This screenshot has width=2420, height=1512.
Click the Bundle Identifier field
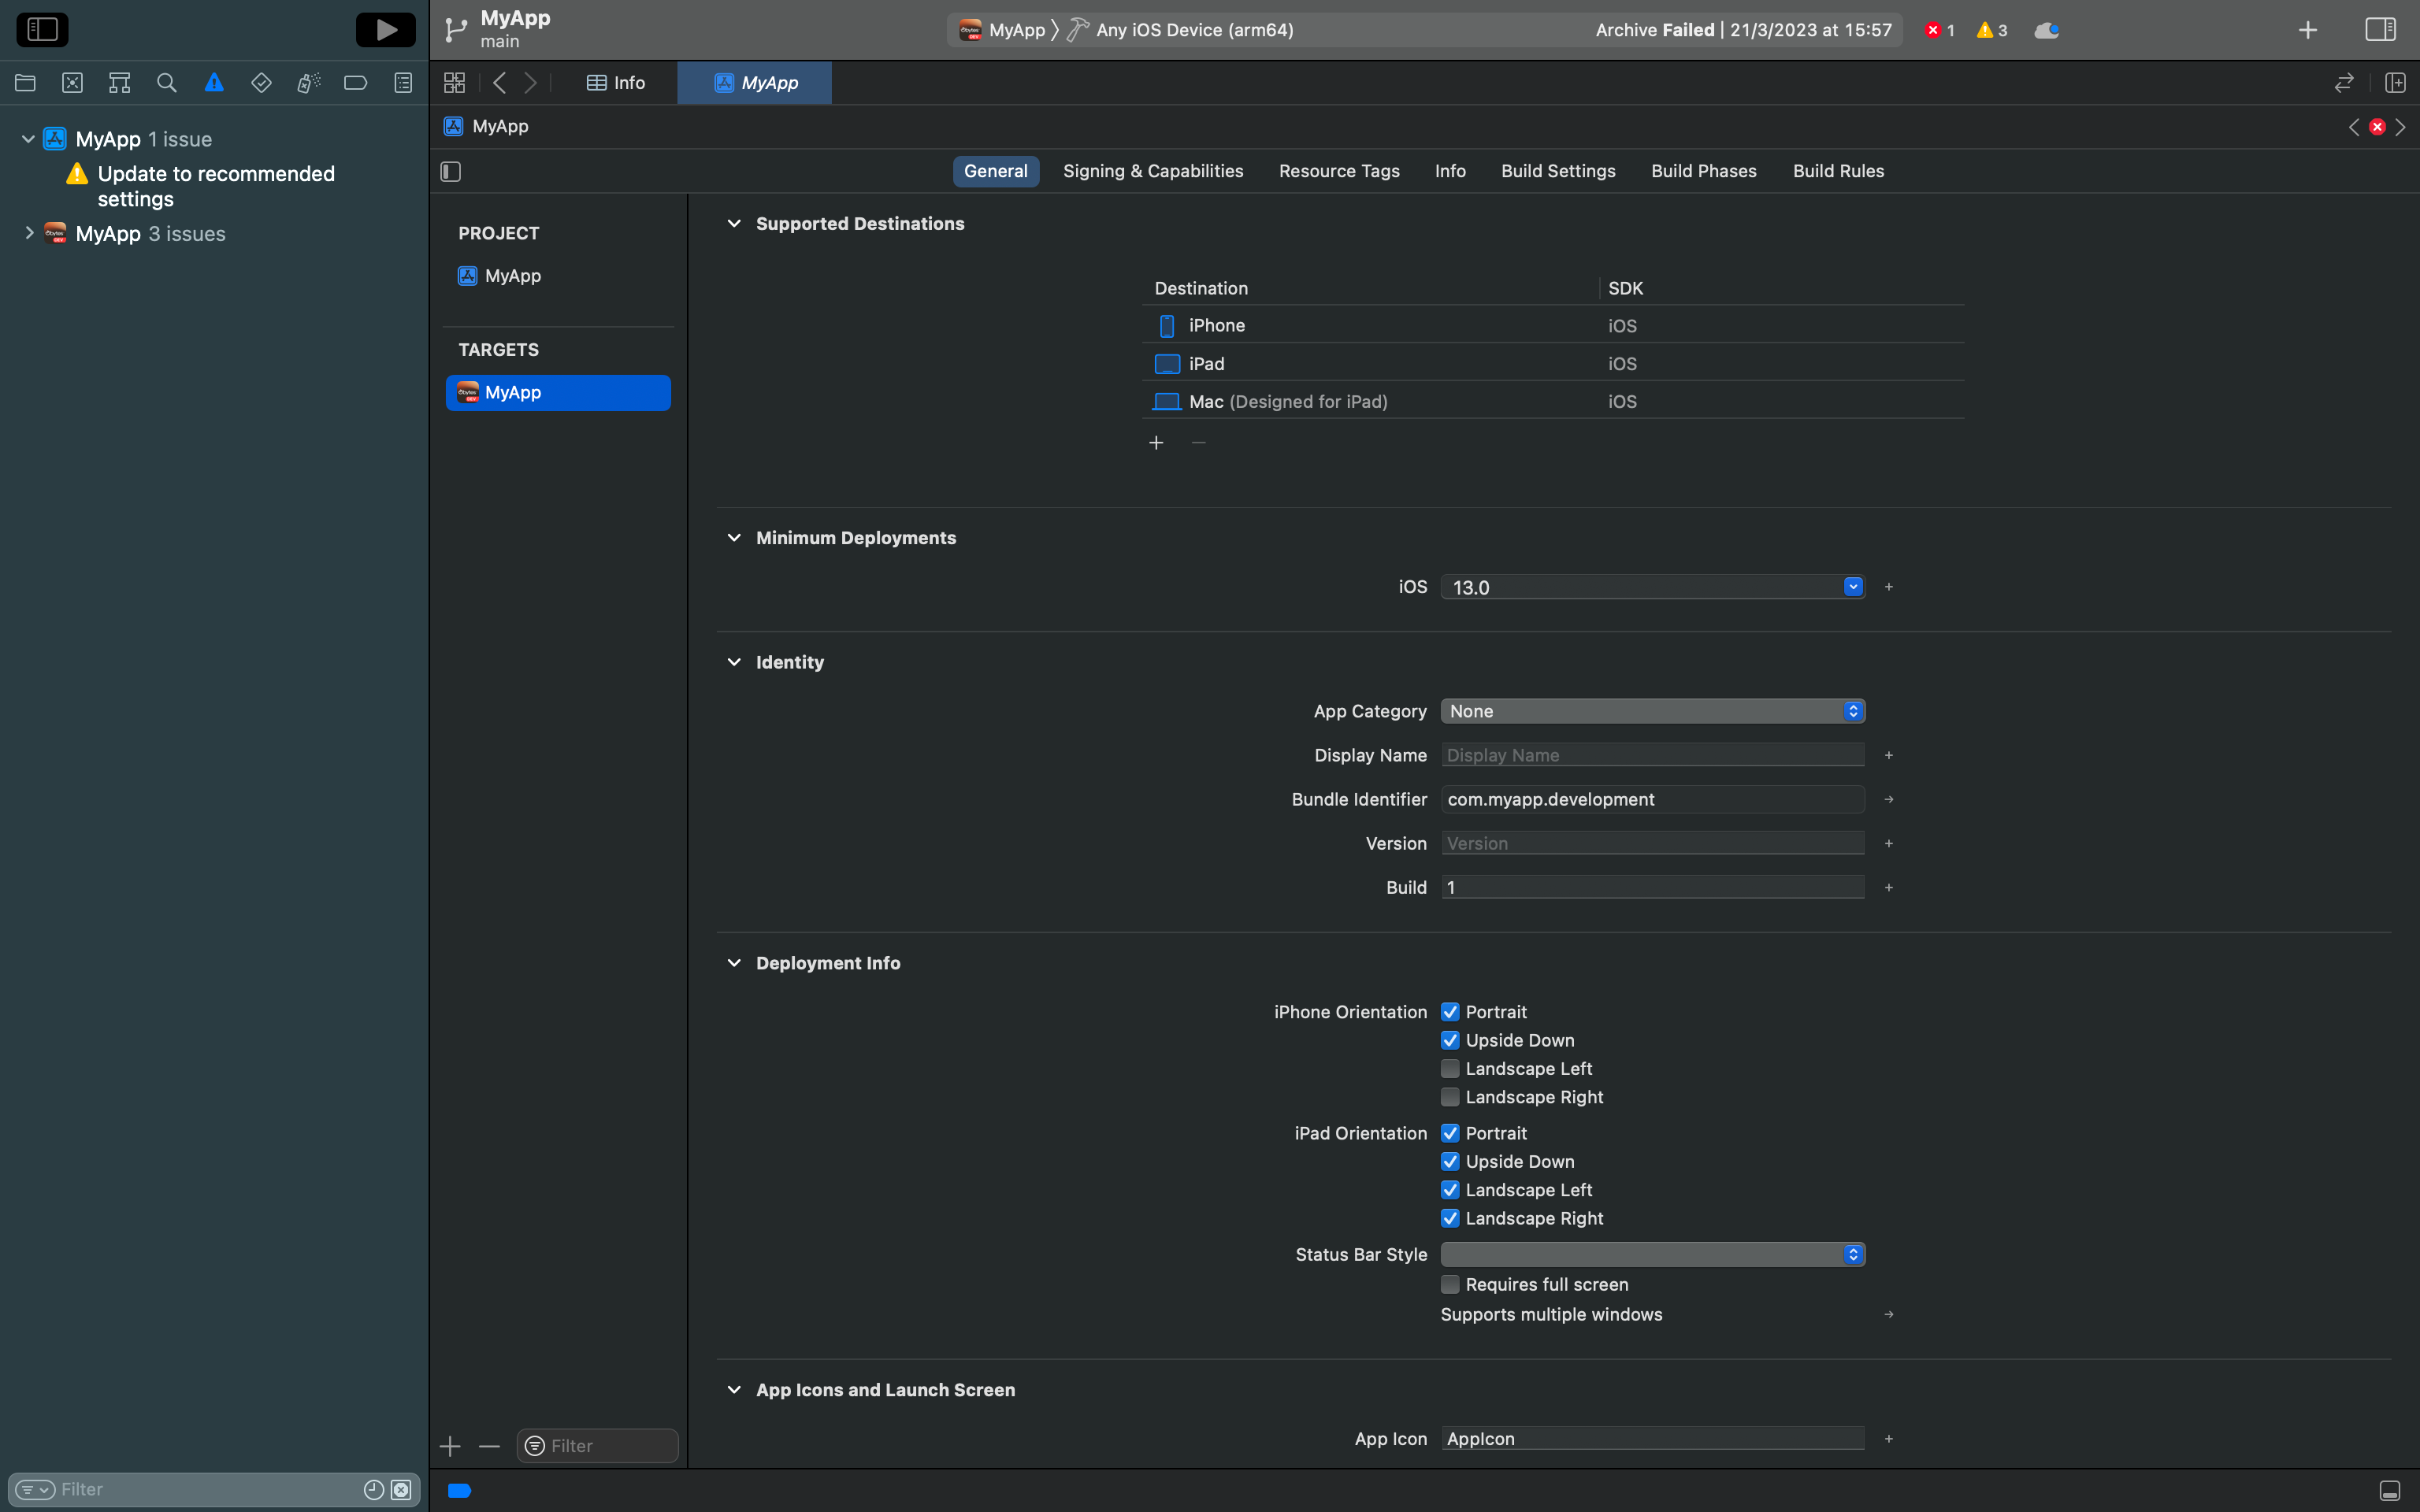tap(1653, 799)
